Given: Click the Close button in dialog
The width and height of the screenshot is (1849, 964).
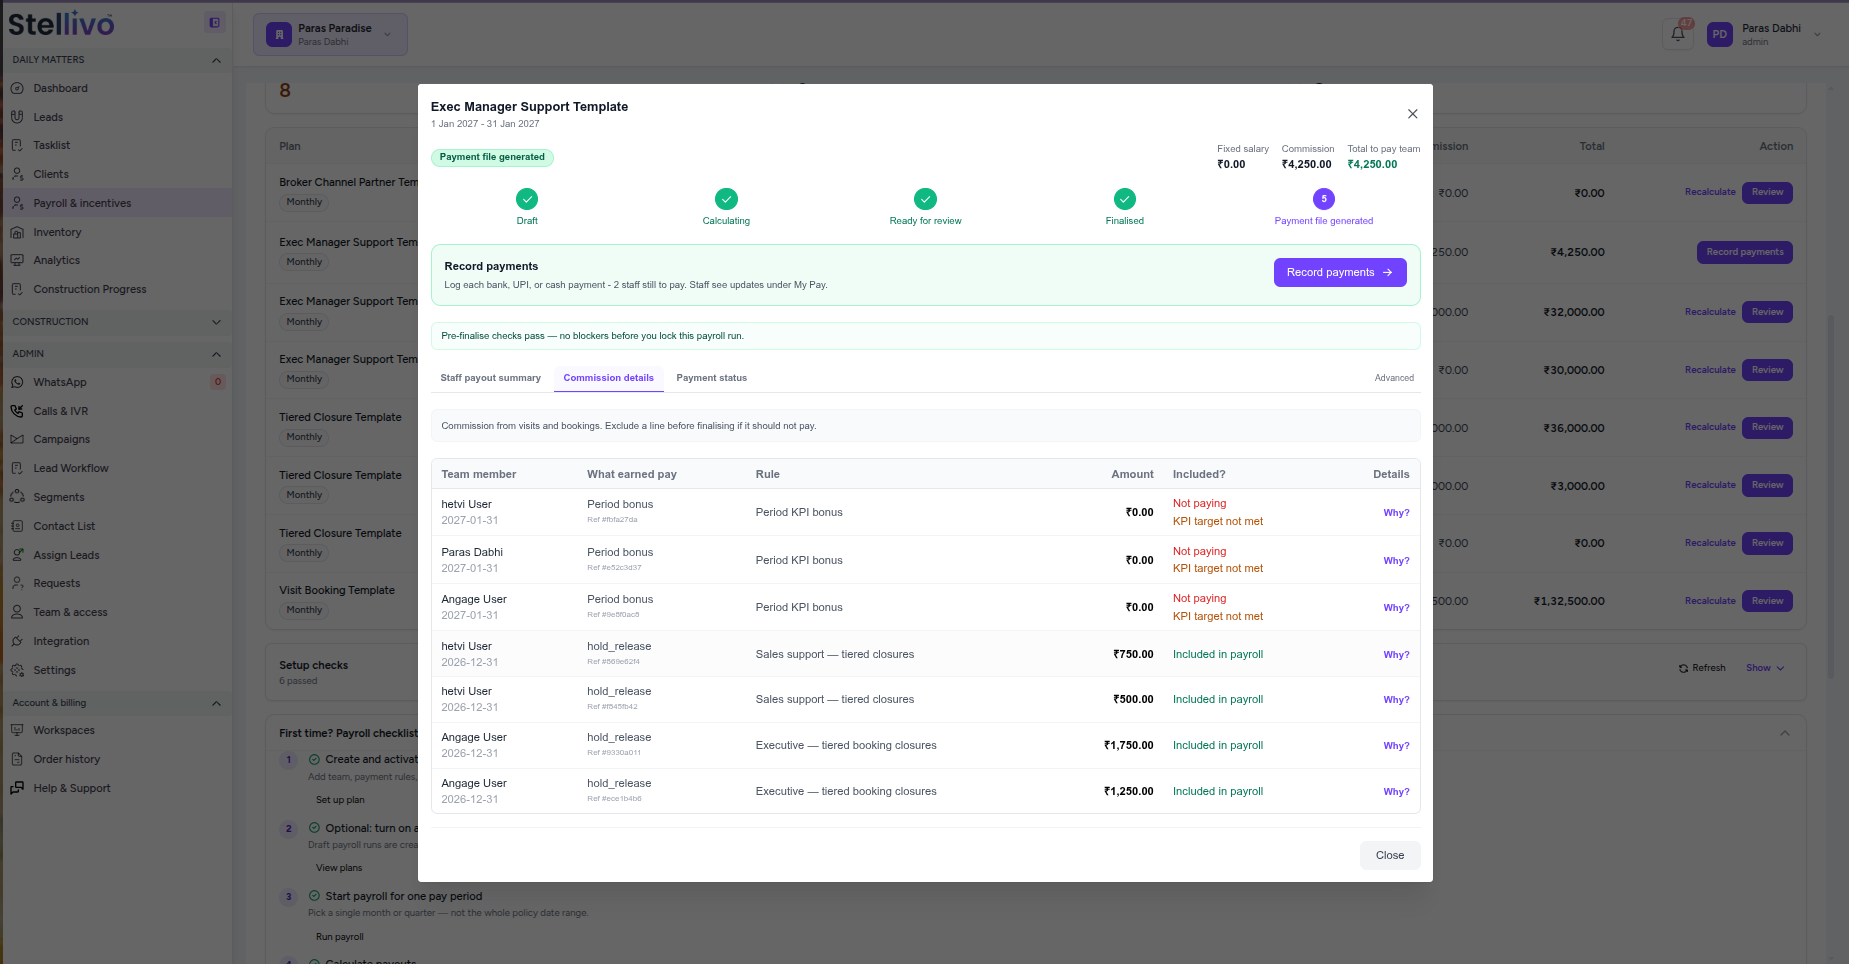Looking at the screenshot, I should coord(1390,855).
